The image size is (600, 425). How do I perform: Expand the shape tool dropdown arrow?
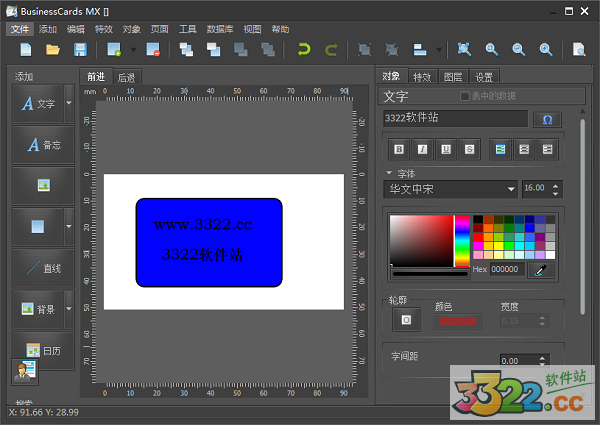click(69, 226)
